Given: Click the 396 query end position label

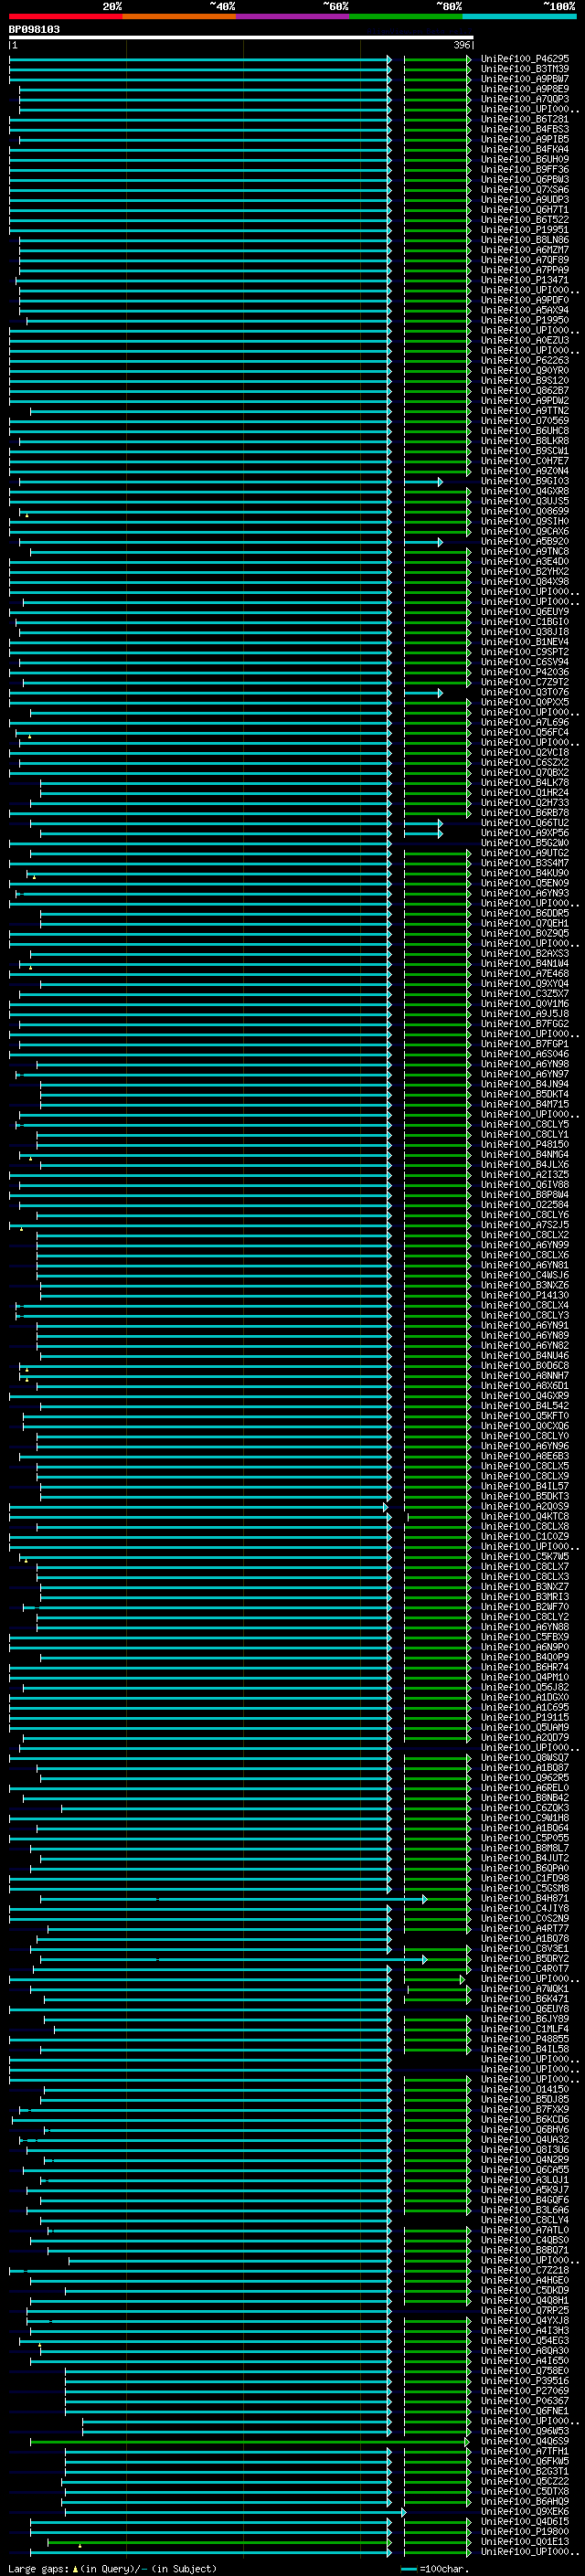Looking at the screenshot, I should coord(461,46).
